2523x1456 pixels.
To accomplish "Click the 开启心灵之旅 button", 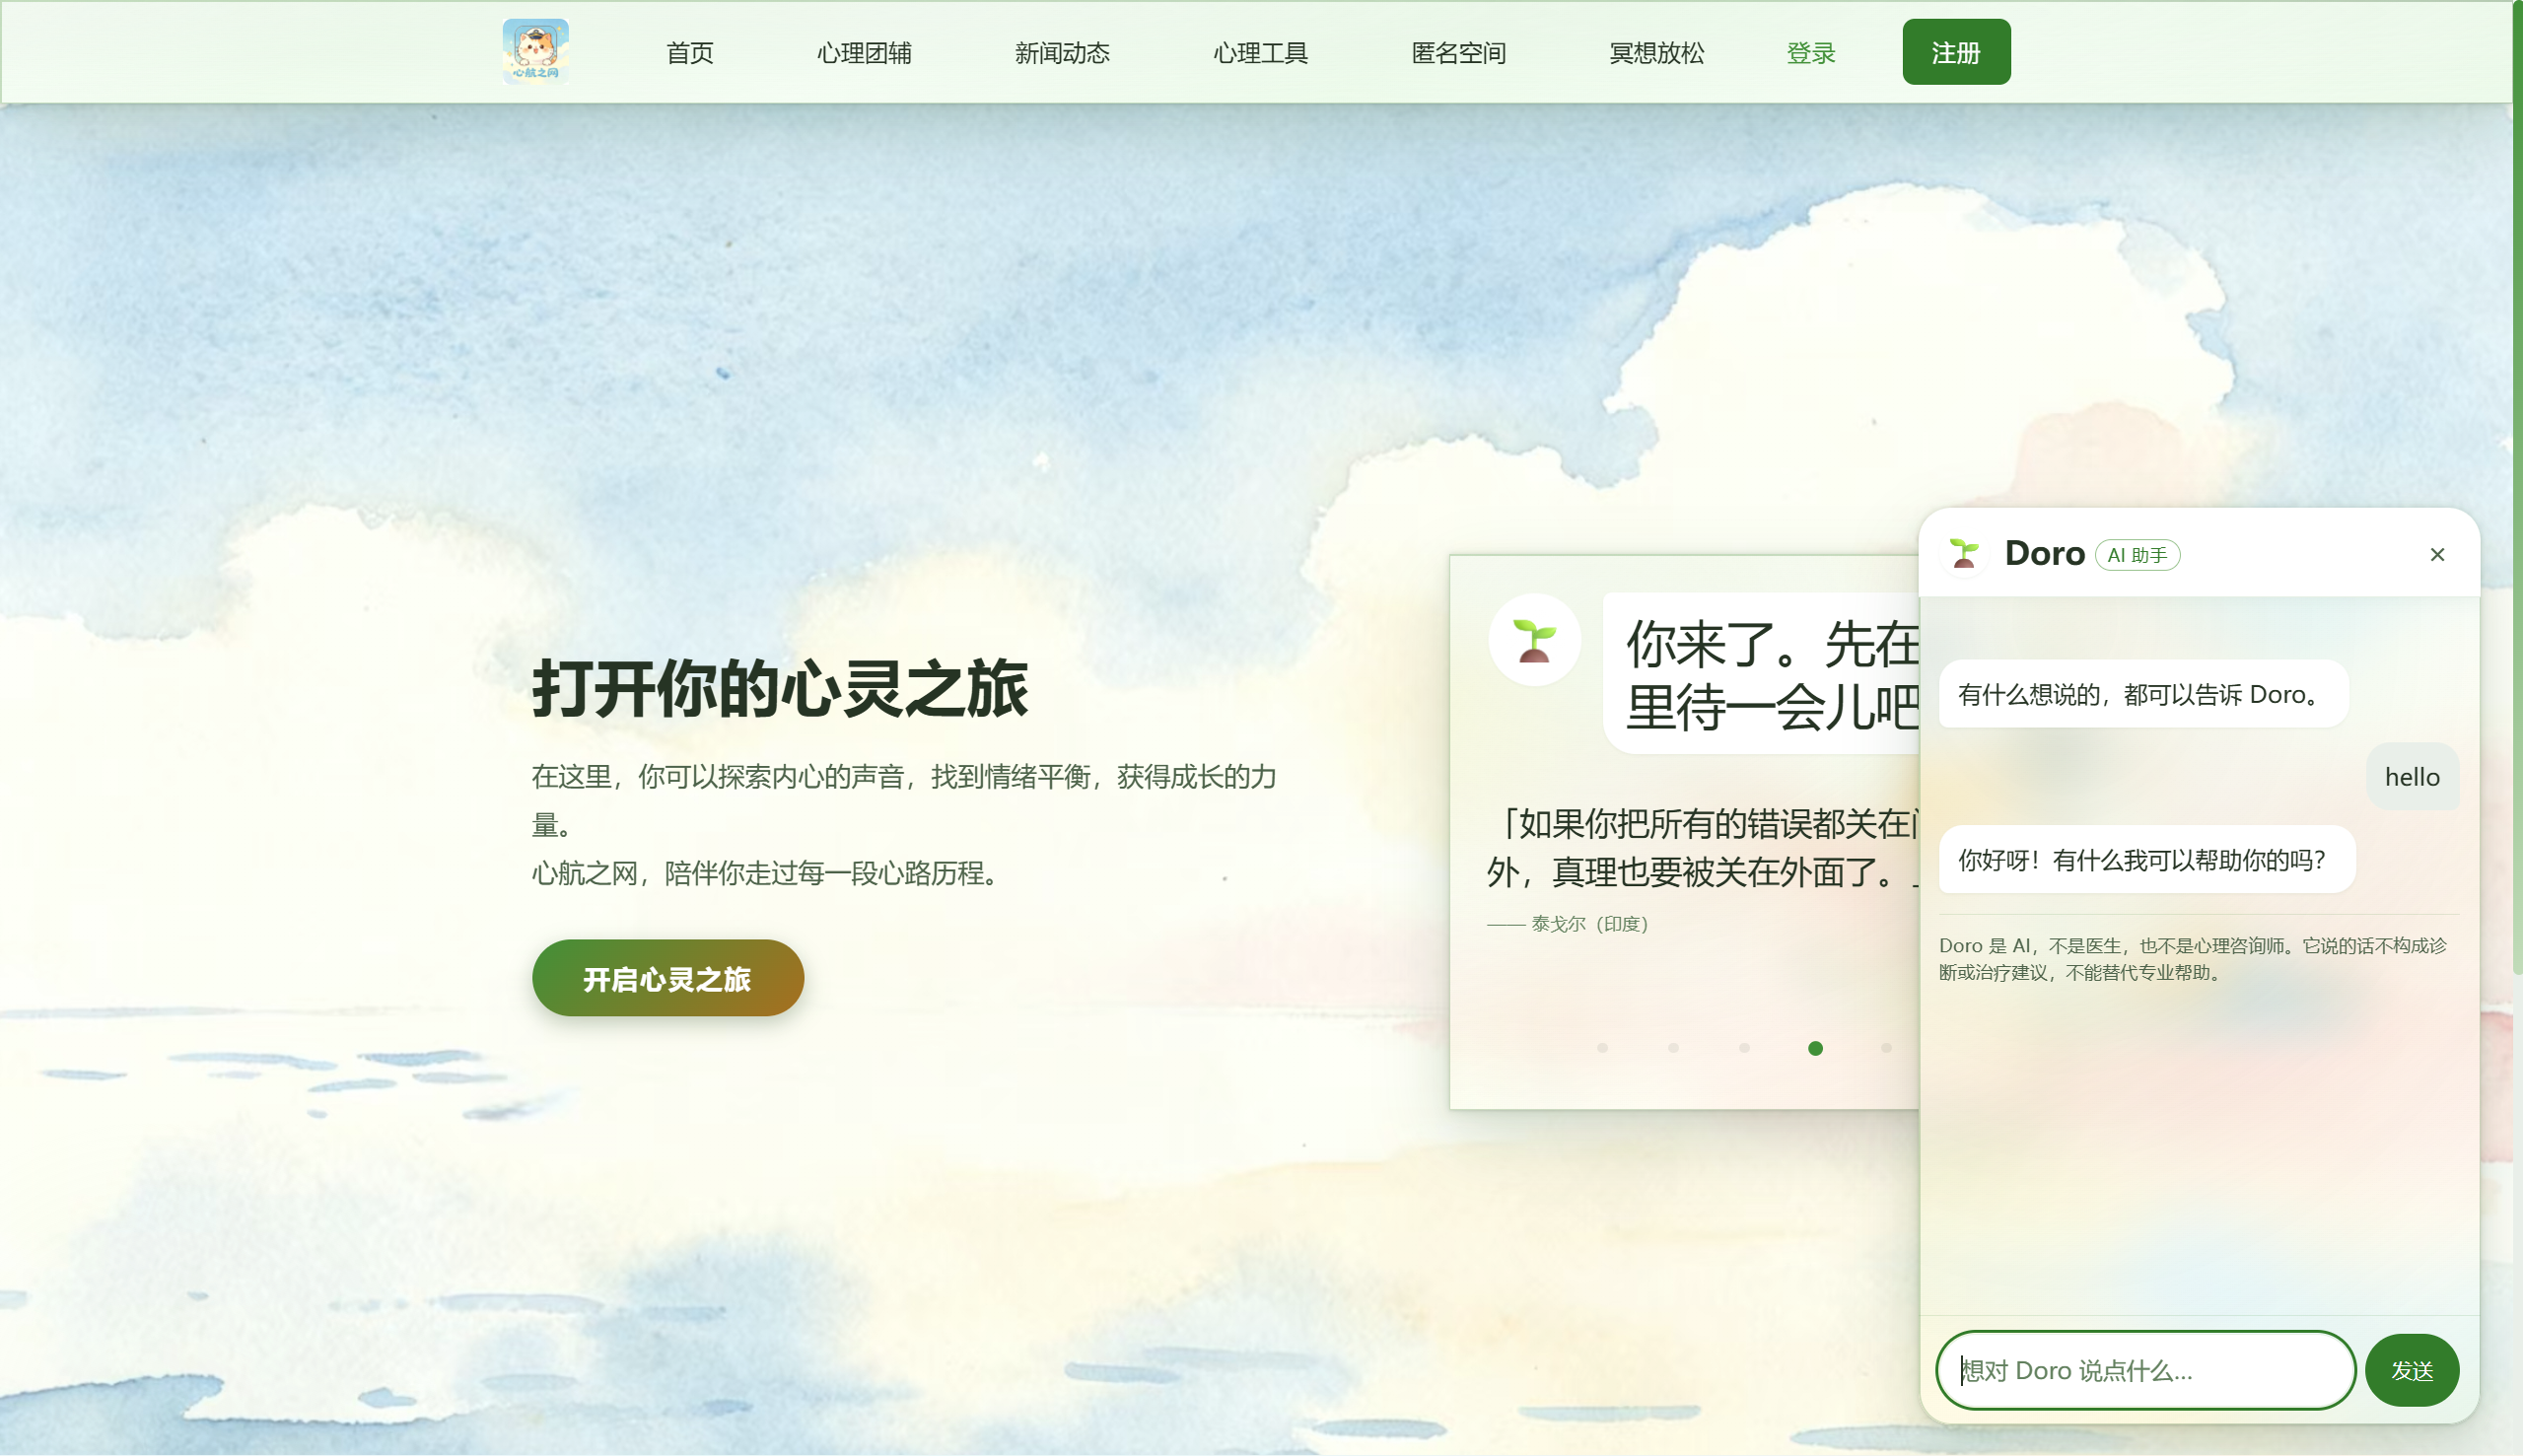I will tap(668, 978).
